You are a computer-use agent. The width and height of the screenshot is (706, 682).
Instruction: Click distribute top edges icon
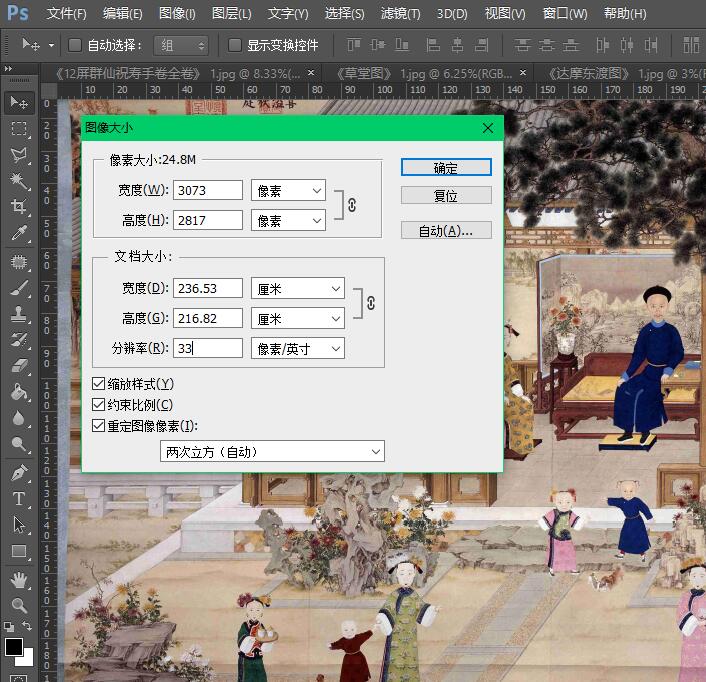click(522, 45)
